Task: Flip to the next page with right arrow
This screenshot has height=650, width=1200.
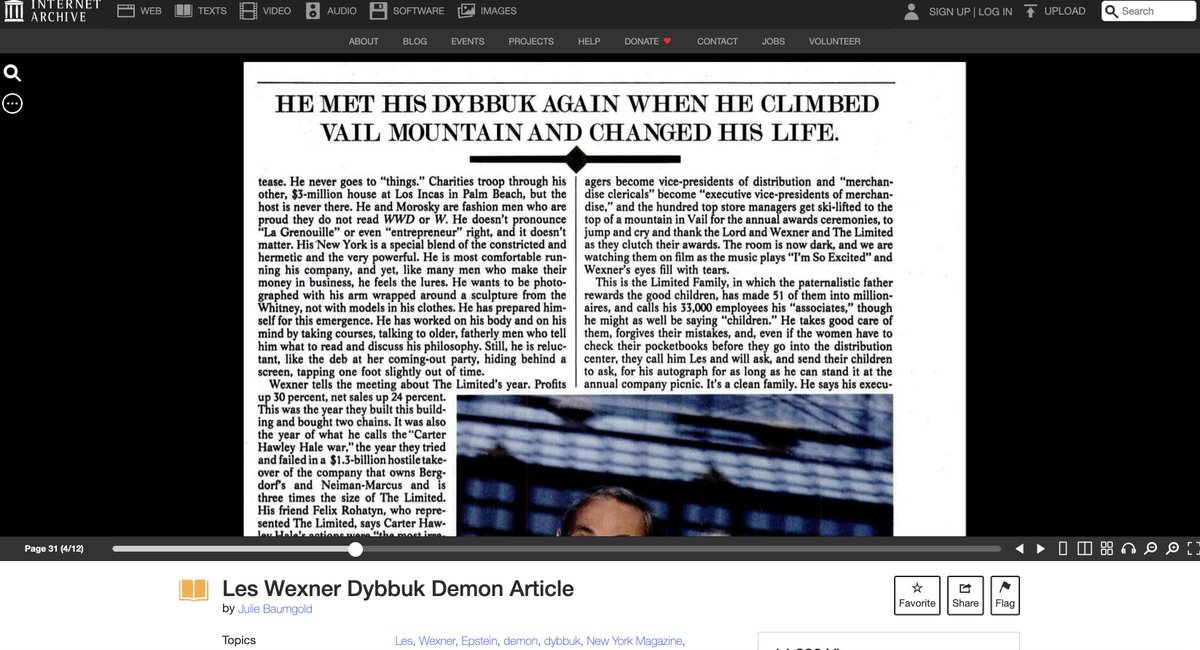Action: point(1041,548)
